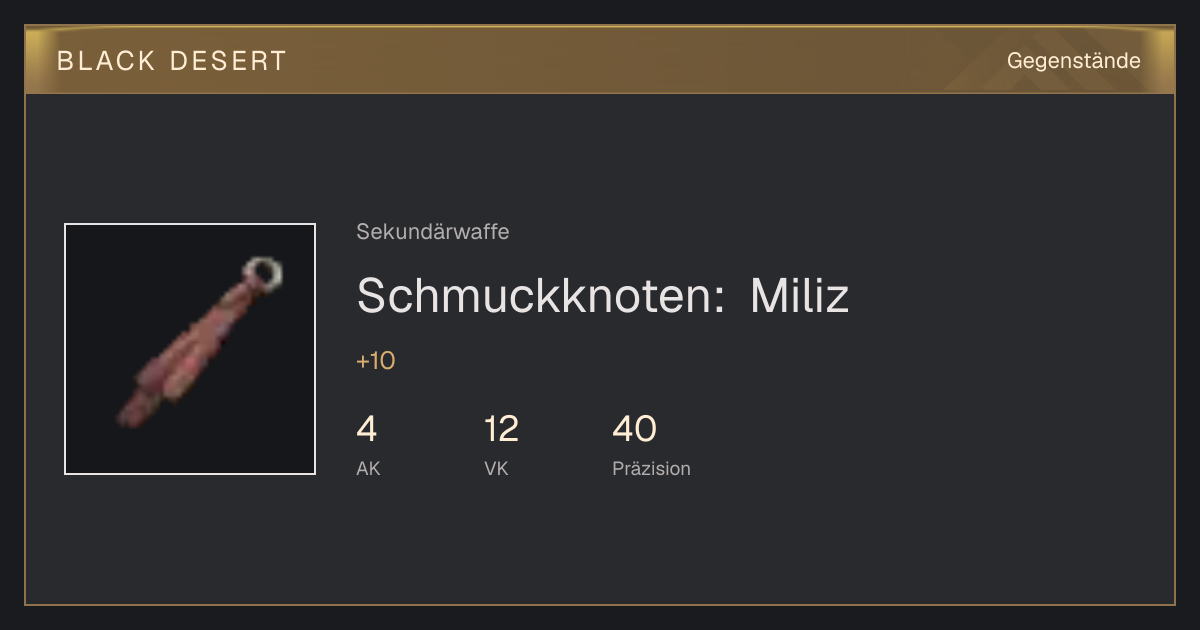Click the BLACK DESERT header title
Image resolution: width=1200 pixels, height=630 pixels.
pos(172,61)
